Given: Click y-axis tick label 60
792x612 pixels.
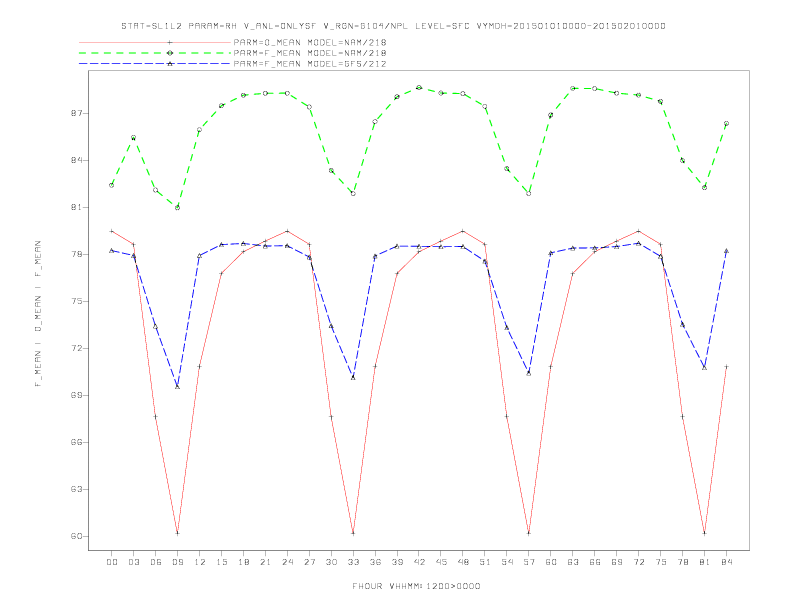Looking at the screenshot, I should pos(77,536).
